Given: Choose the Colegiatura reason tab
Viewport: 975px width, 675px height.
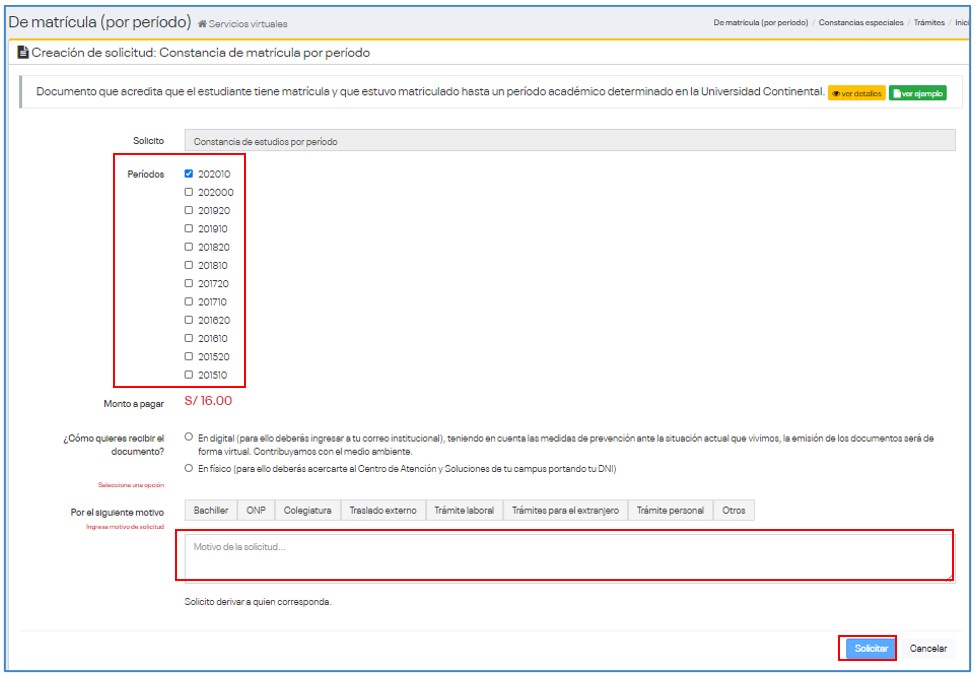Looking at the screenshot, I should pos(307,510).
